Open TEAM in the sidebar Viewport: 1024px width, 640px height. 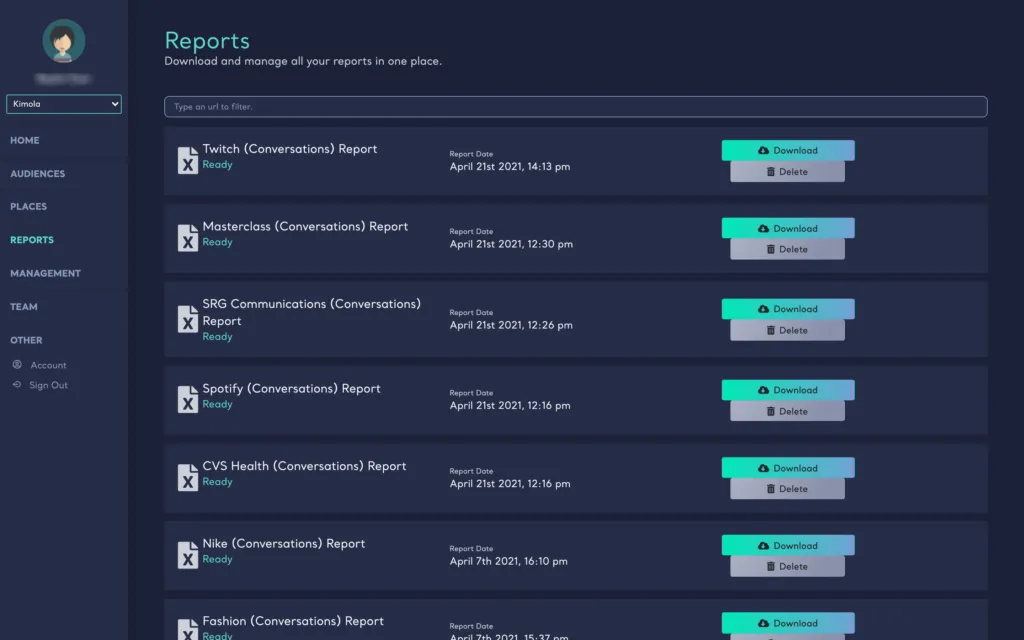(x=24, y=306)
